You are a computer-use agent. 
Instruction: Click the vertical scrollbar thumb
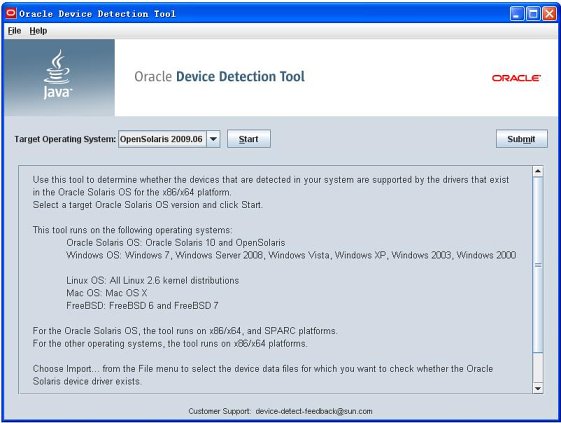coord(538,265)
